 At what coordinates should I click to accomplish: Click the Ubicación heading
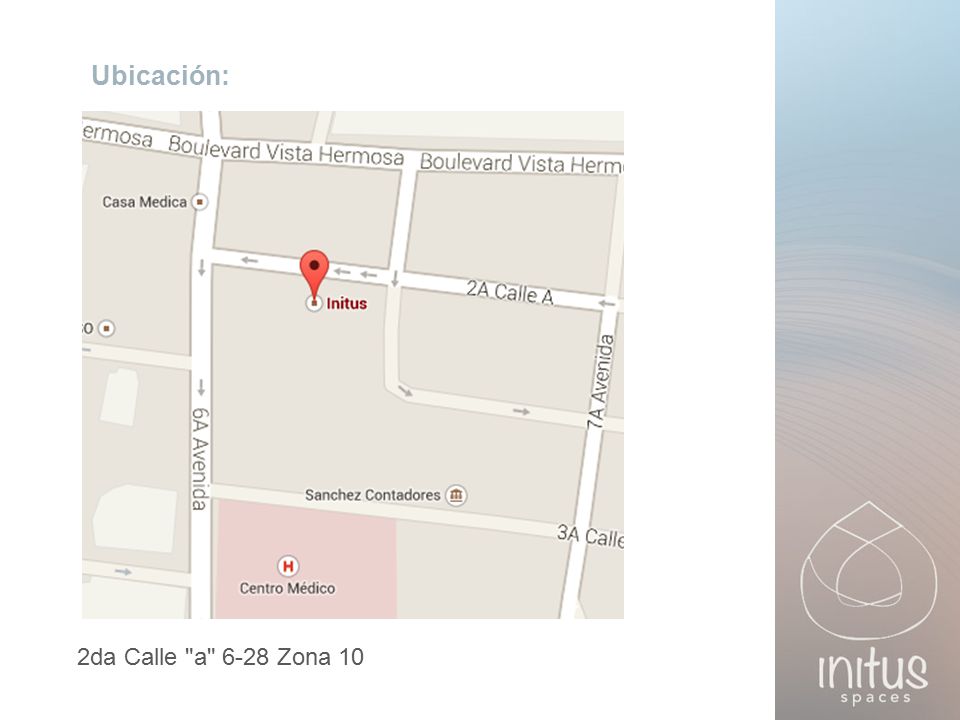click(x=160, y=76)
